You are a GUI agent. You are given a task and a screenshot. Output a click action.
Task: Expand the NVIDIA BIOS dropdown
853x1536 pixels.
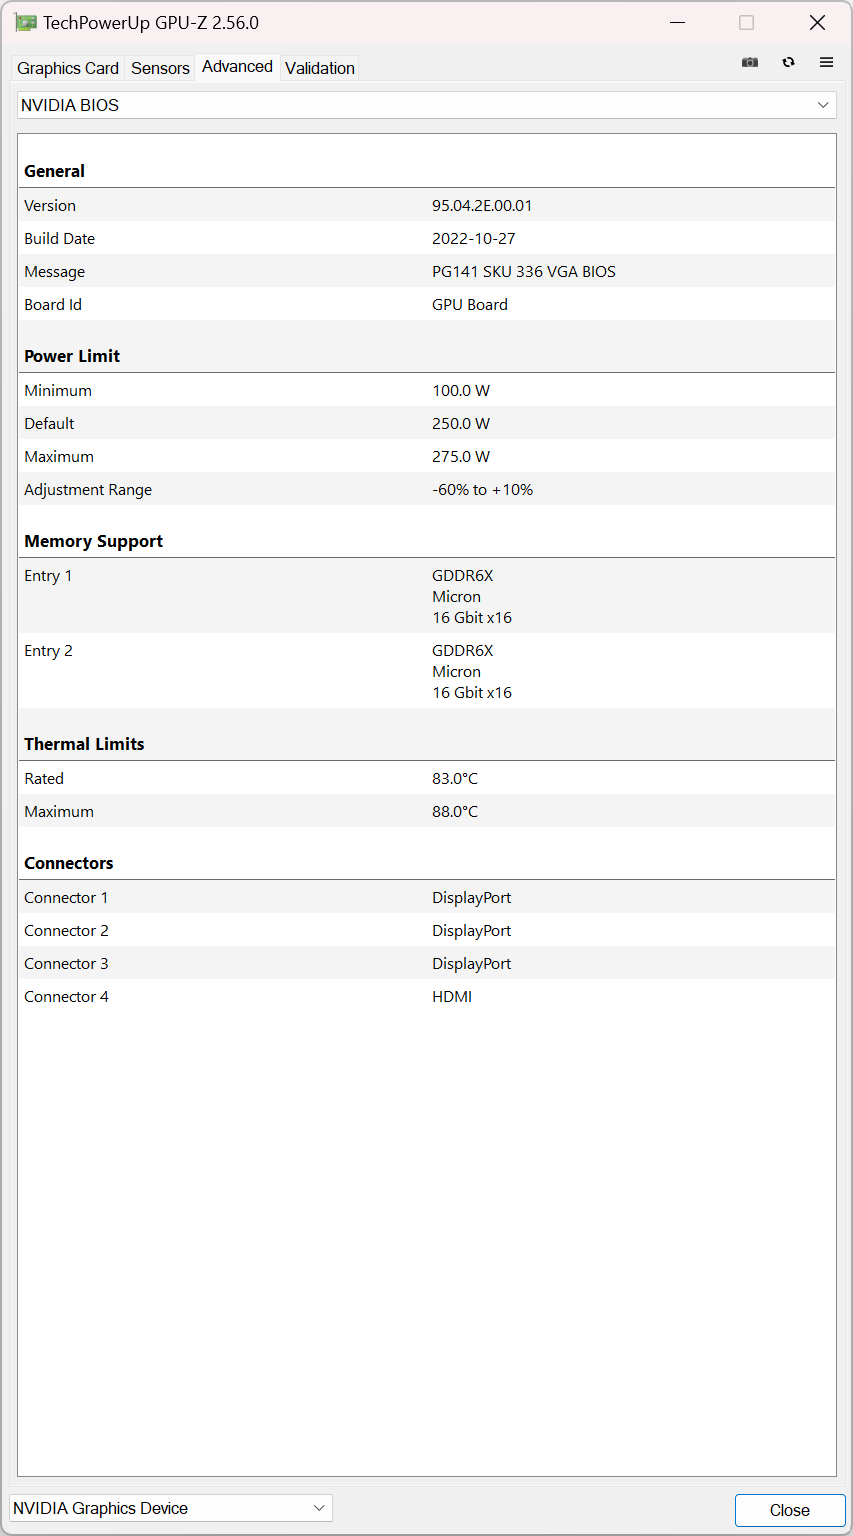tap(427, 105)
